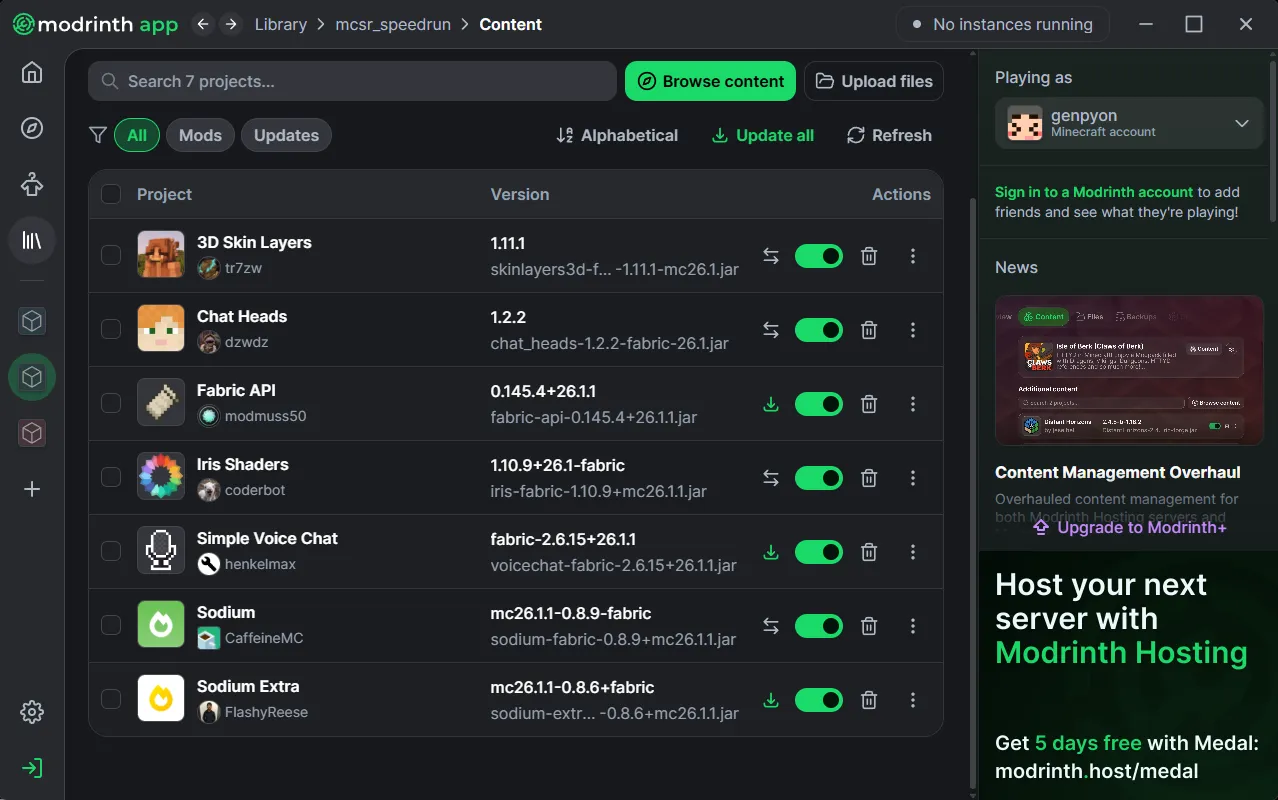Expand the genpyon account dropdown
The height and width of the screenshot is (800, 1278).
pos(1241,123)
